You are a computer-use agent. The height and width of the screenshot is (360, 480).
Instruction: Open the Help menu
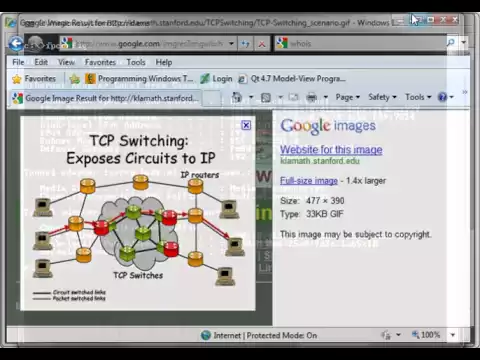point(164,62)
